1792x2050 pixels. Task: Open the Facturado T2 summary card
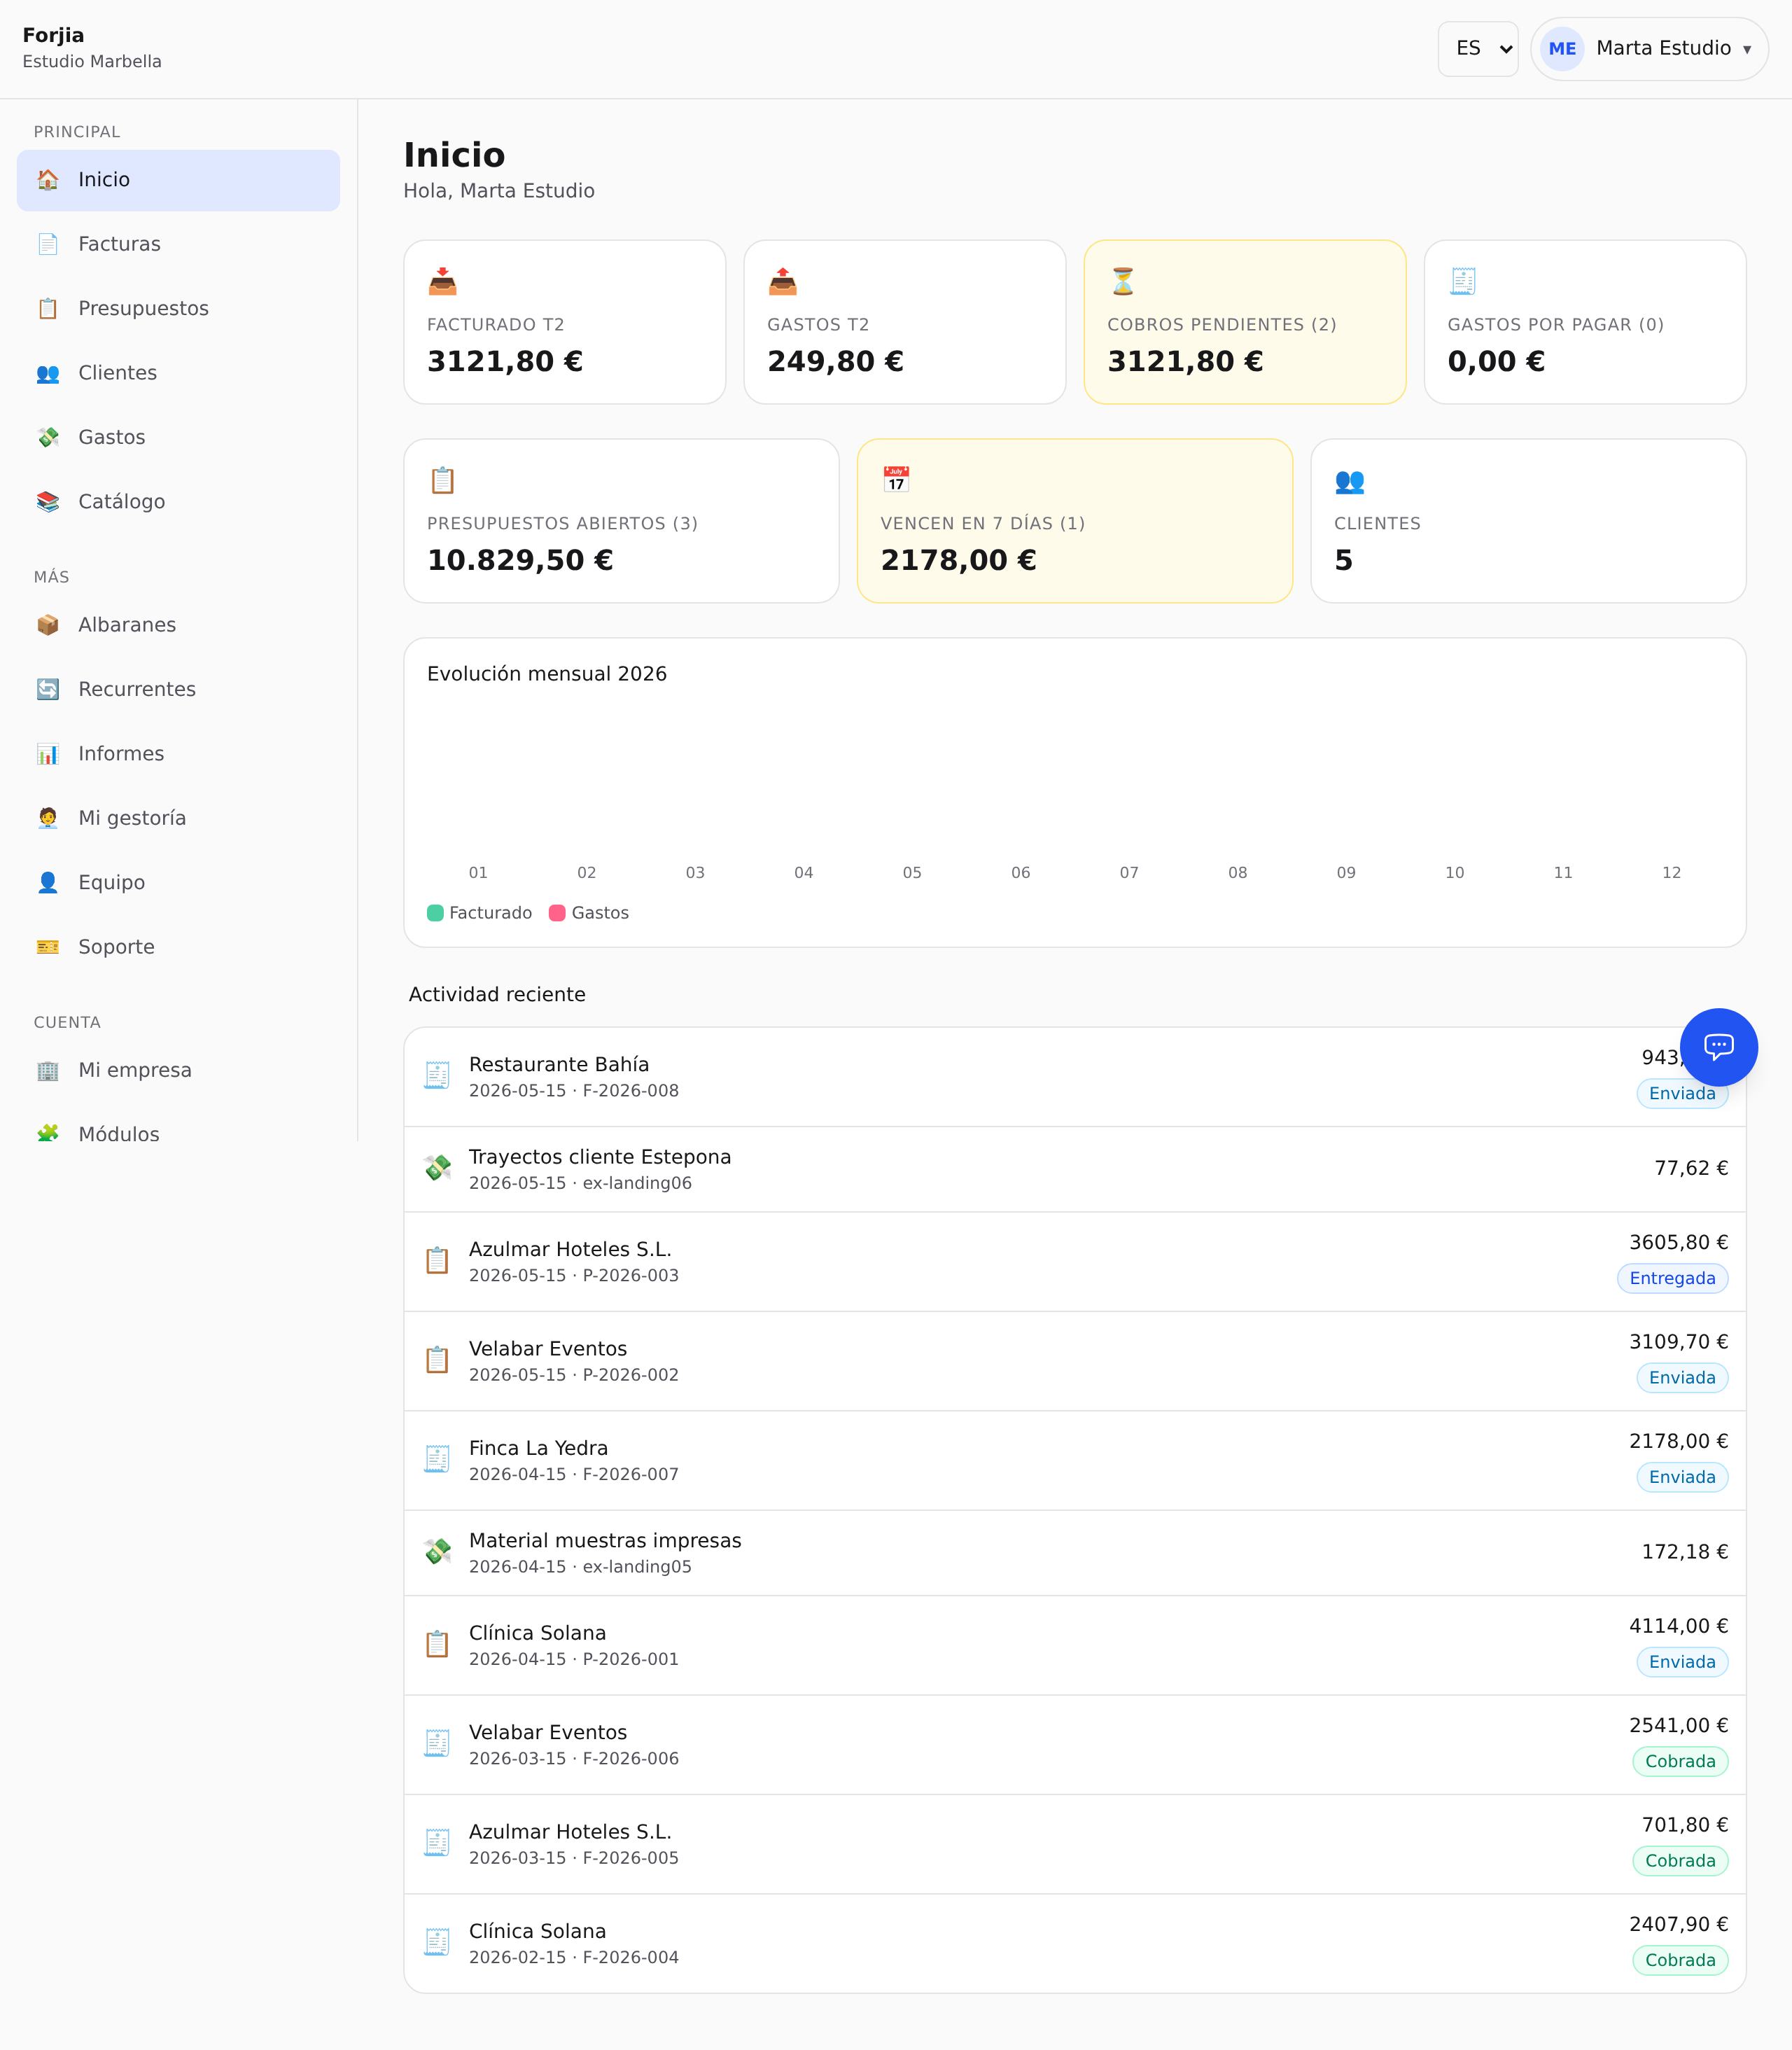pos(564,322)
